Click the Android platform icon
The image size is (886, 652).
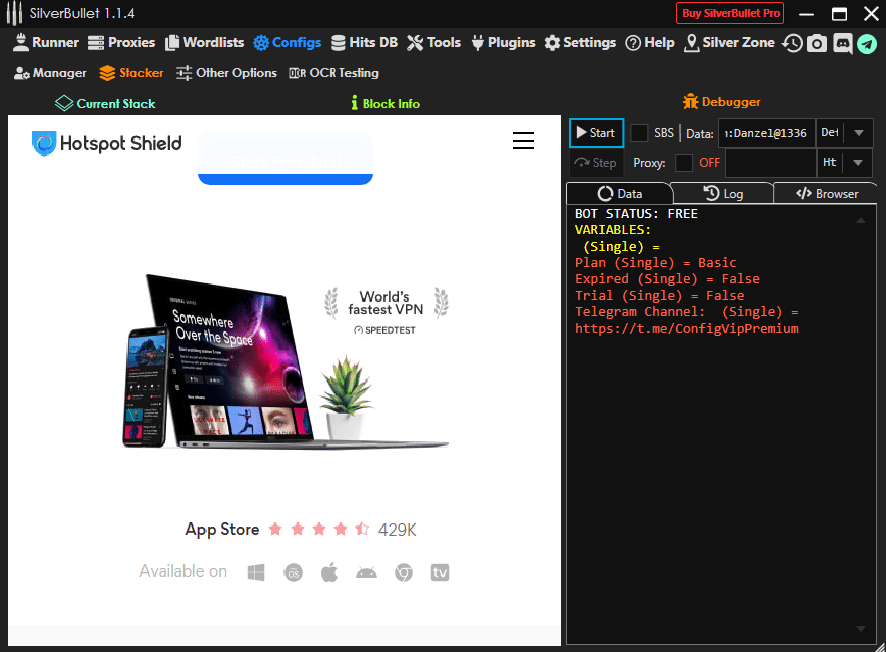pos(367,573)
